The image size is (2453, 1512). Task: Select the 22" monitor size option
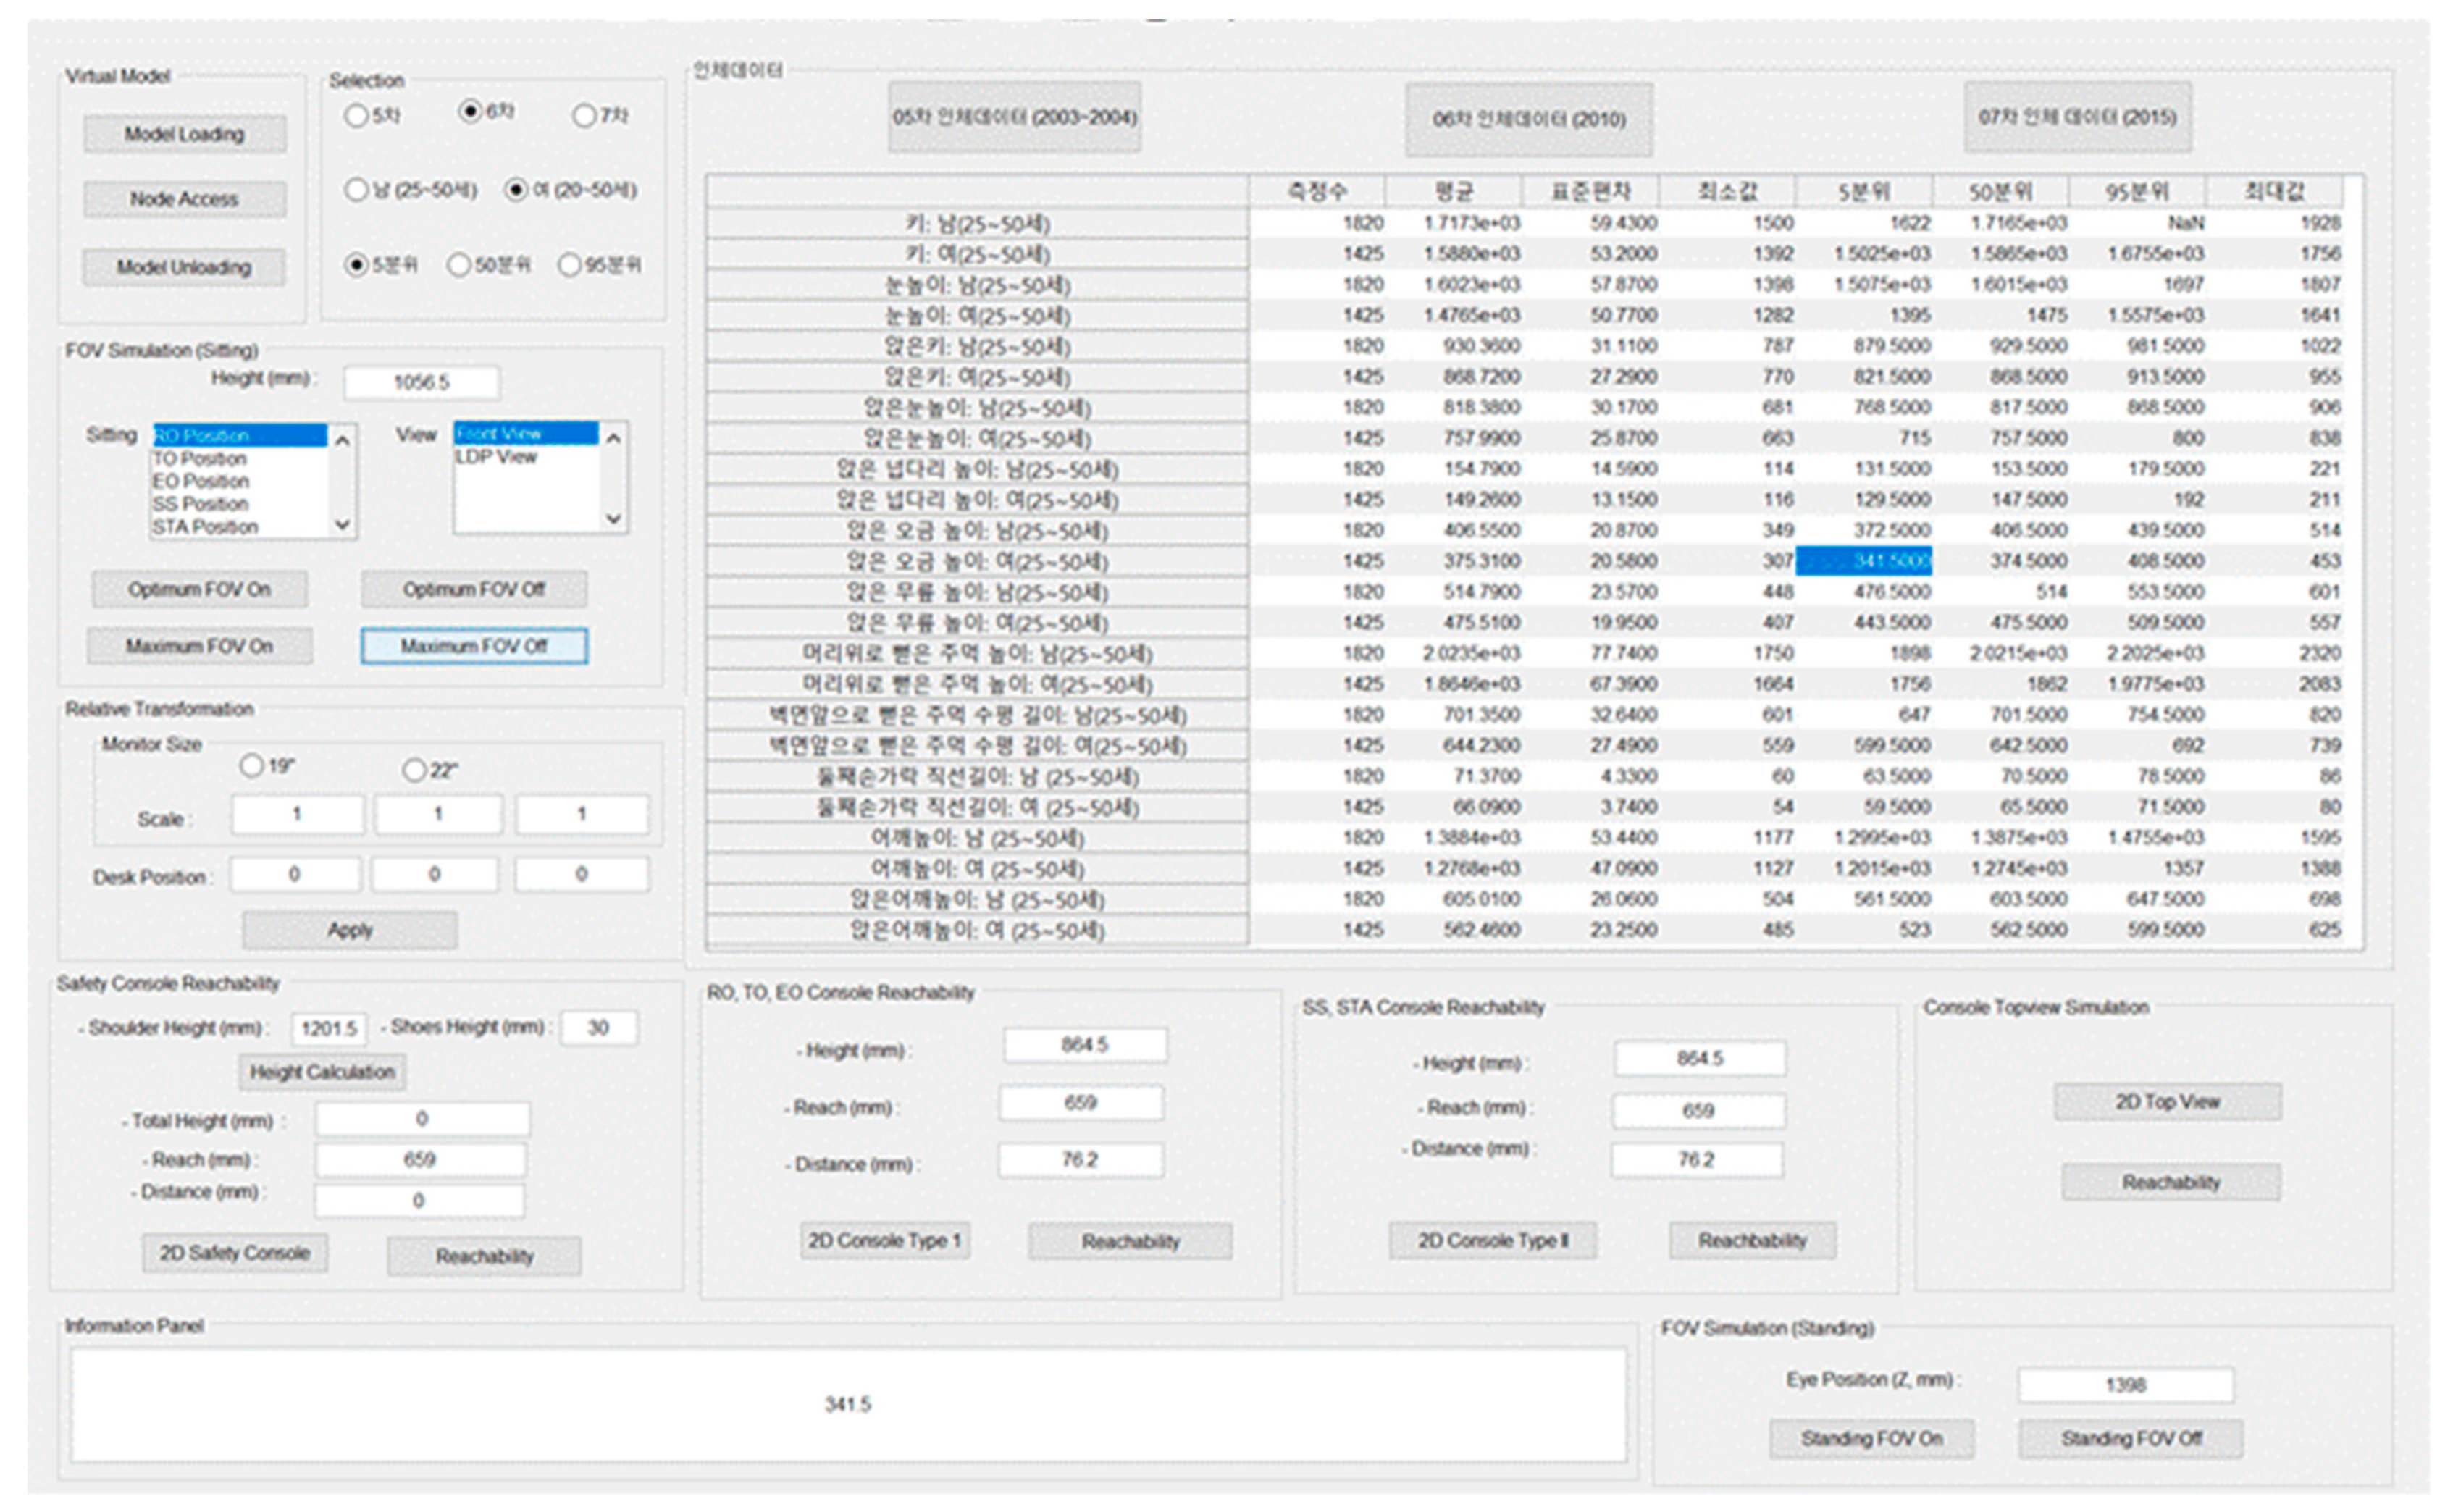click(x=414, y=770)
